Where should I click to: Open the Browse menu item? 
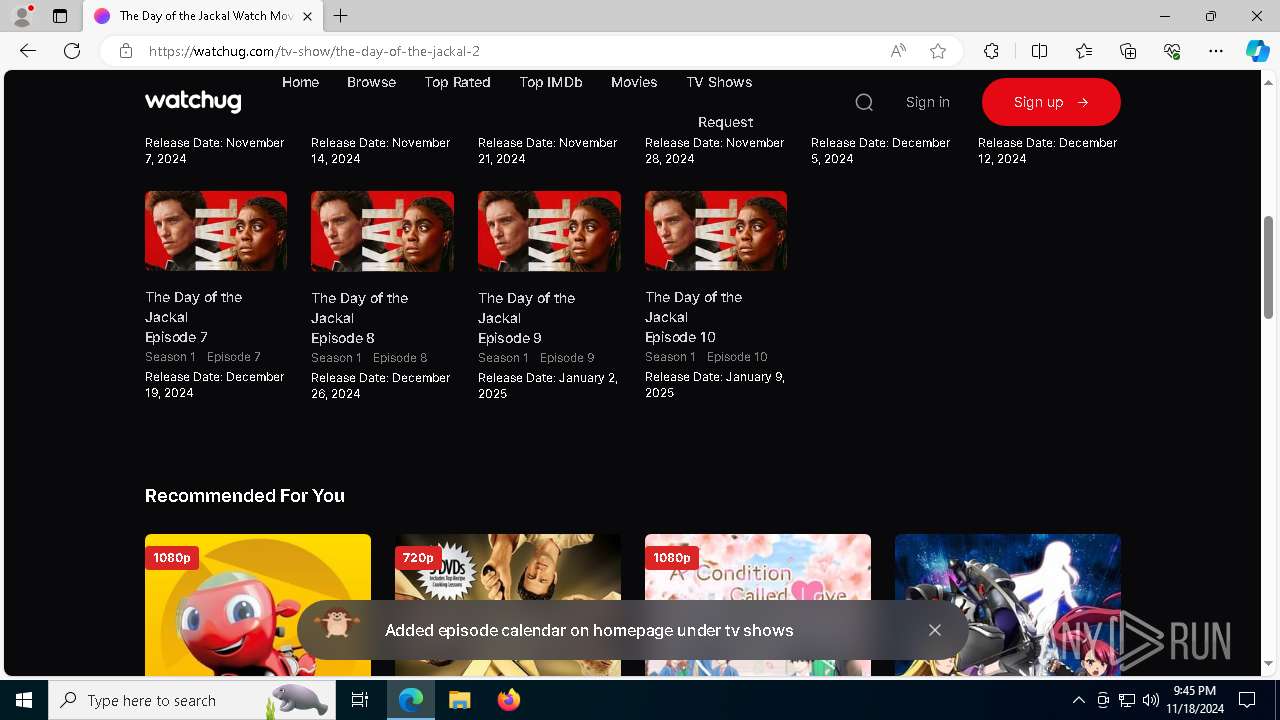(x=371, y=82)
